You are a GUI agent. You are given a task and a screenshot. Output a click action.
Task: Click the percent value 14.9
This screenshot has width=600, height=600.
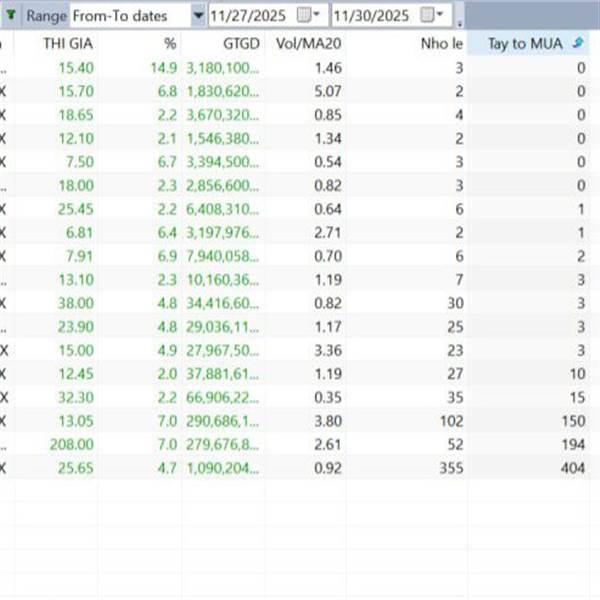pyautogui.click(x=164, y=68)
